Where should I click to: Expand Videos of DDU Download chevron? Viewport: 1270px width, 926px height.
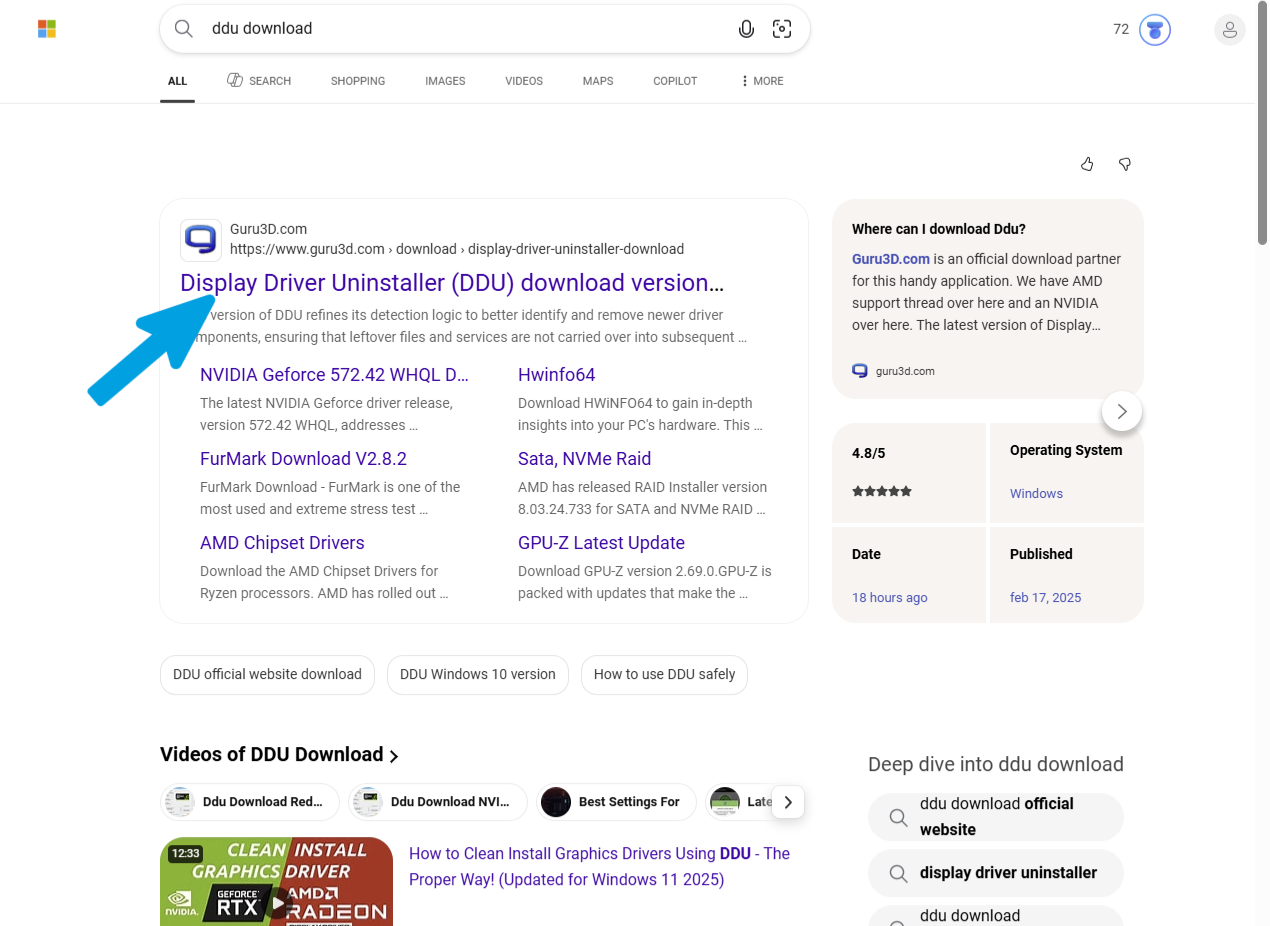[394, 756]
